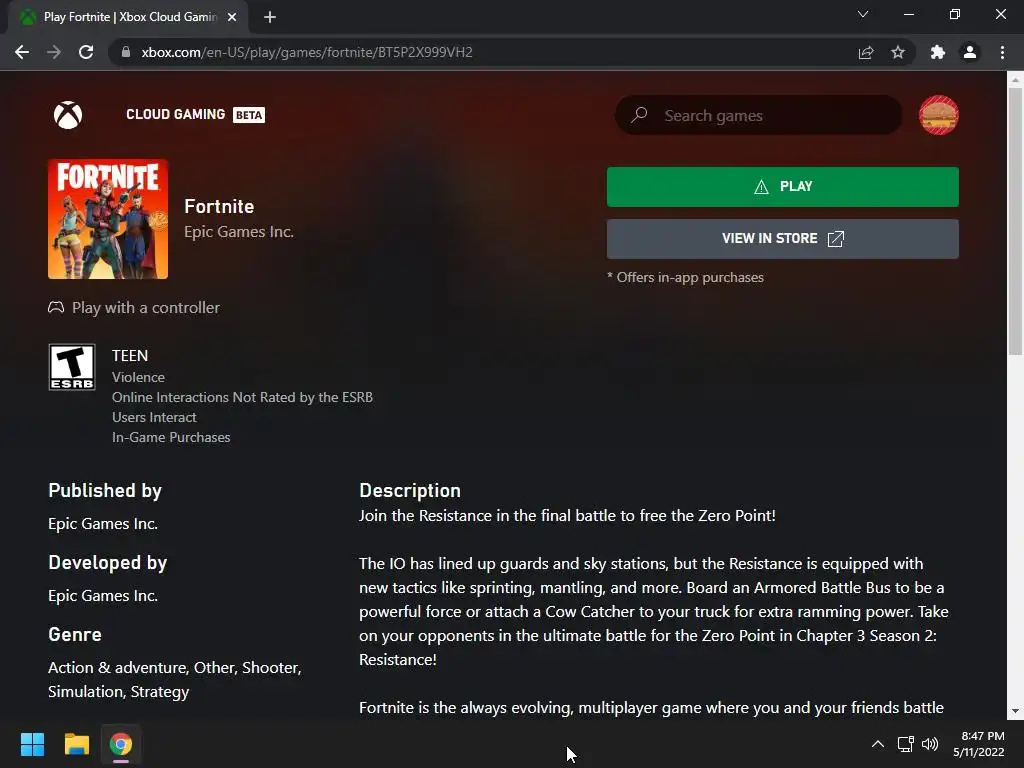Bookmark this tab with the star icon
1024x768 pixels.
(x=898, y=52)
